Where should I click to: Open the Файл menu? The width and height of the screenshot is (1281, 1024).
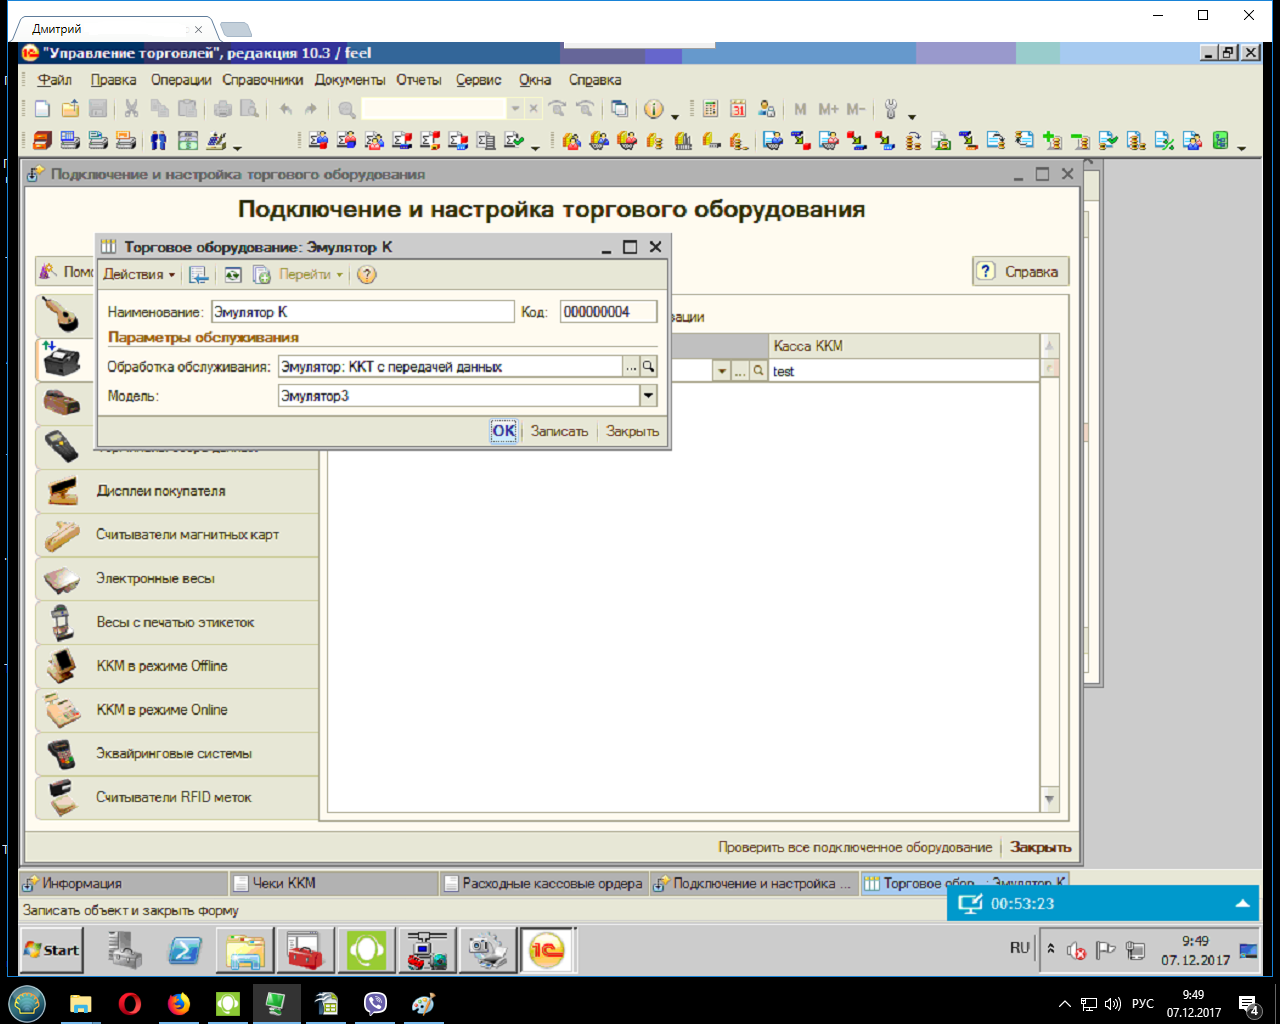point(55,80)
